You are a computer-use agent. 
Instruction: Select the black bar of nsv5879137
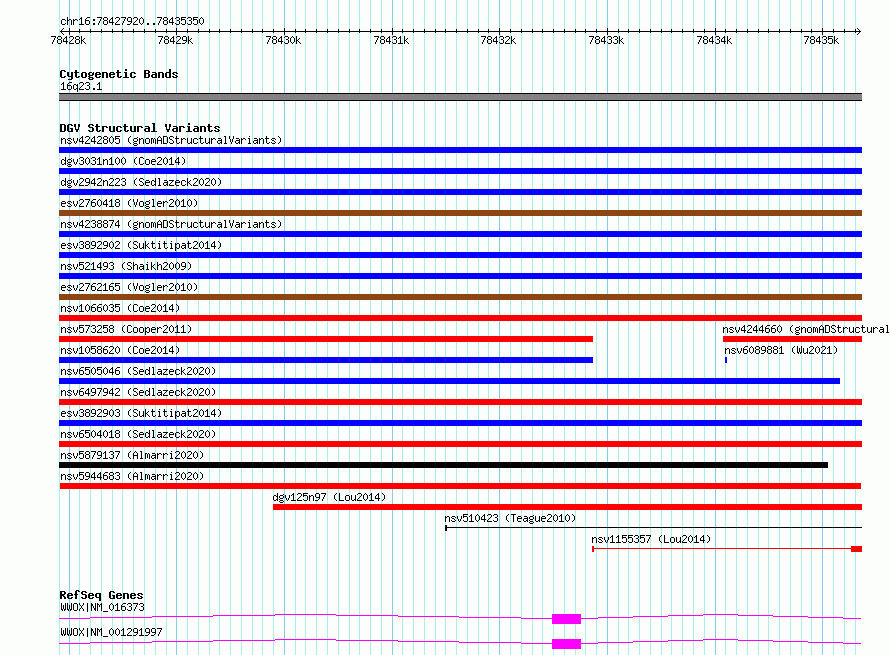point(443,465)
